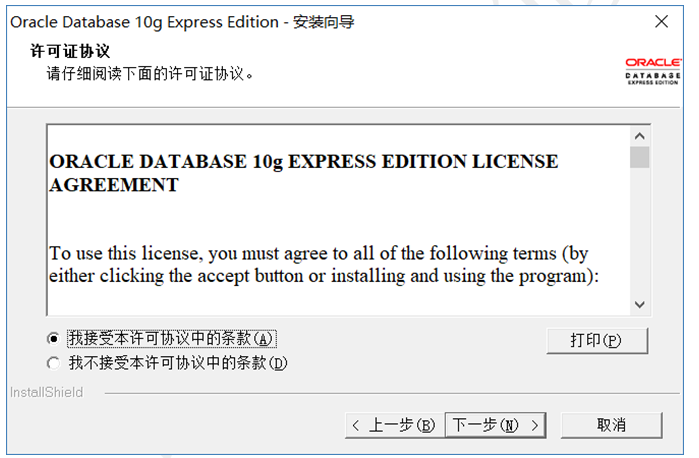Click the 许可证协议 header title
Viewport: 699px width, 458px height.
click(70, 51)
